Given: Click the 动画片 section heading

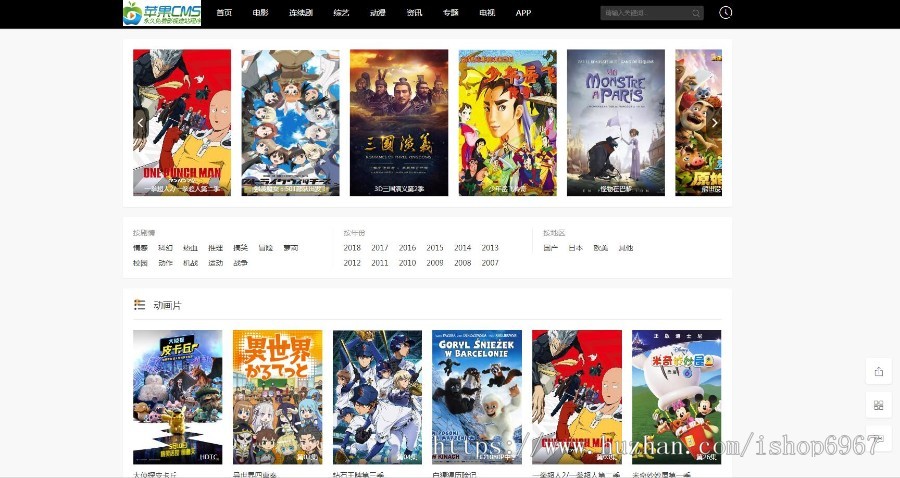Looking at the screenshot, I should pos(167,305).
